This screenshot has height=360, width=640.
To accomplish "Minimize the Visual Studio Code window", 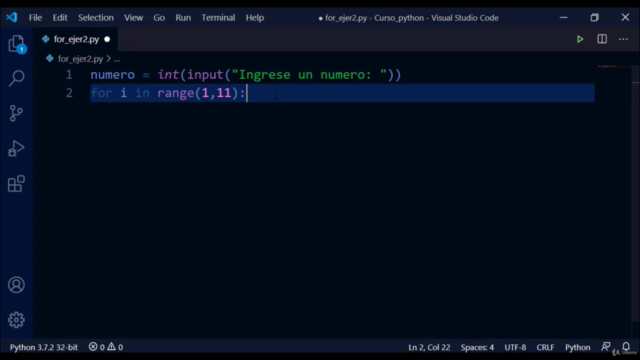I will point(564,18).
